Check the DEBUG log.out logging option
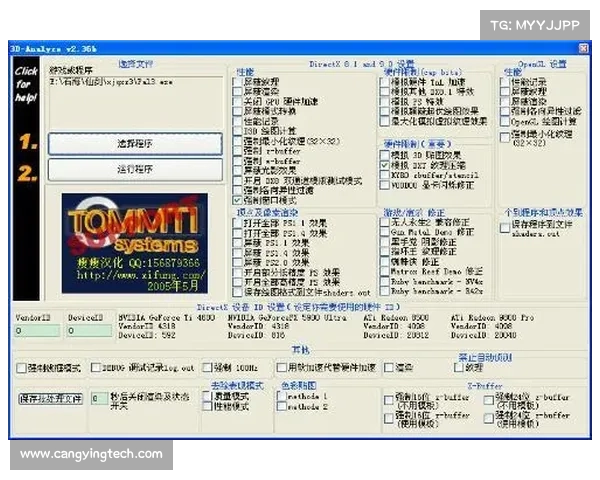 [x=97, y=368]
